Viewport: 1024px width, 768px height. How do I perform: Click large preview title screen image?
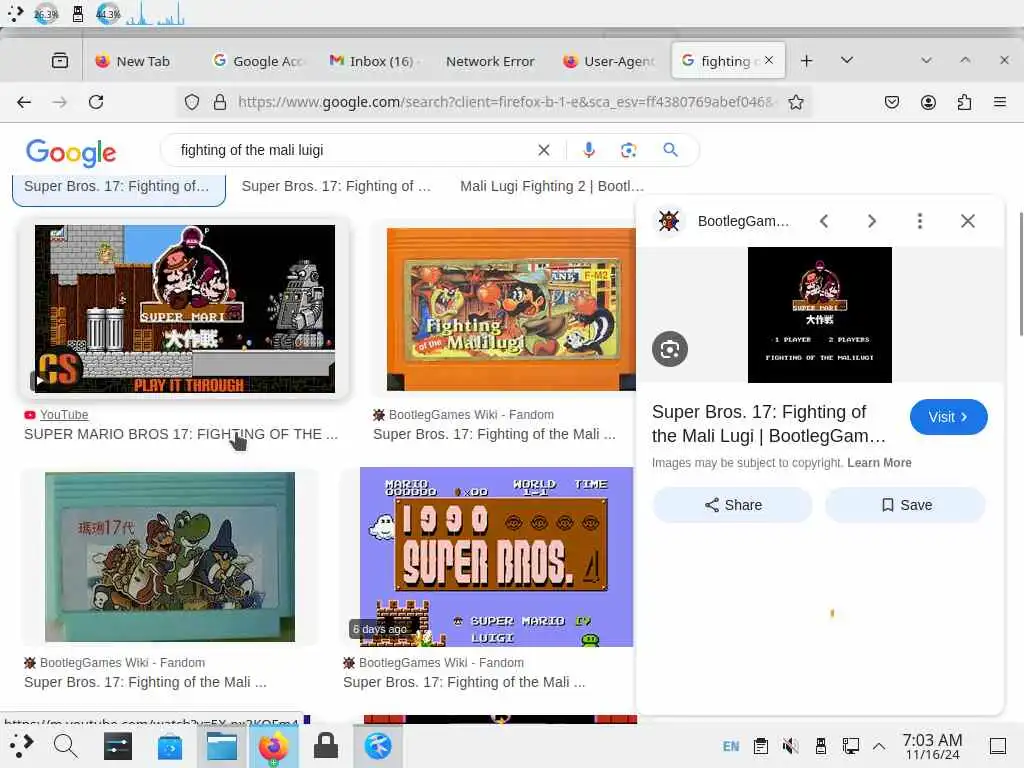click(820, 315)
